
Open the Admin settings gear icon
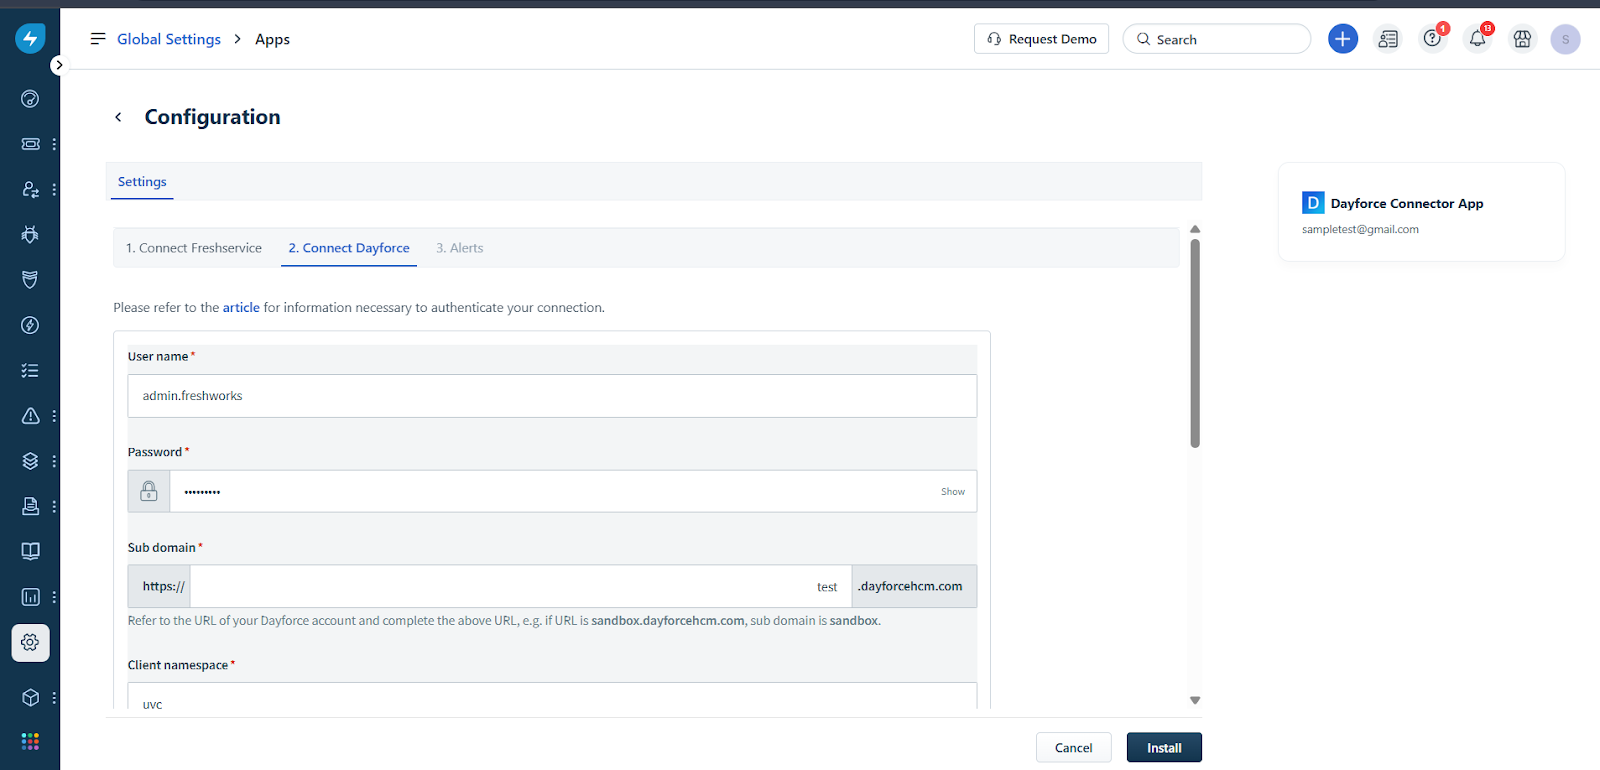pyautogui.click(x=30, y=642)
